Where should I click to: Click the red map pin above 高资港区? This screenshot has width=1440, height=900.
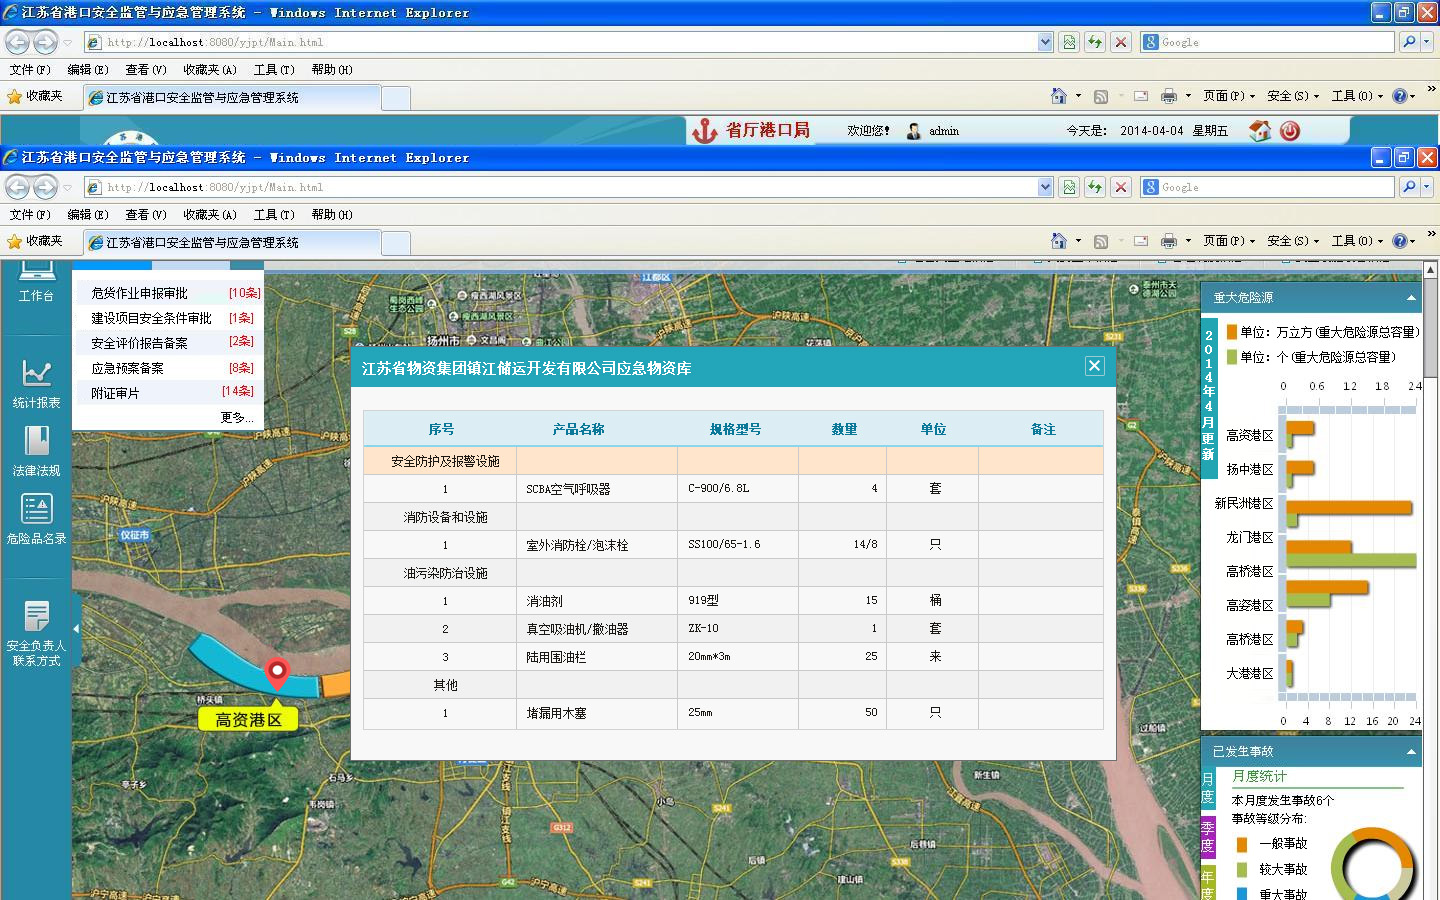point(276,673)
